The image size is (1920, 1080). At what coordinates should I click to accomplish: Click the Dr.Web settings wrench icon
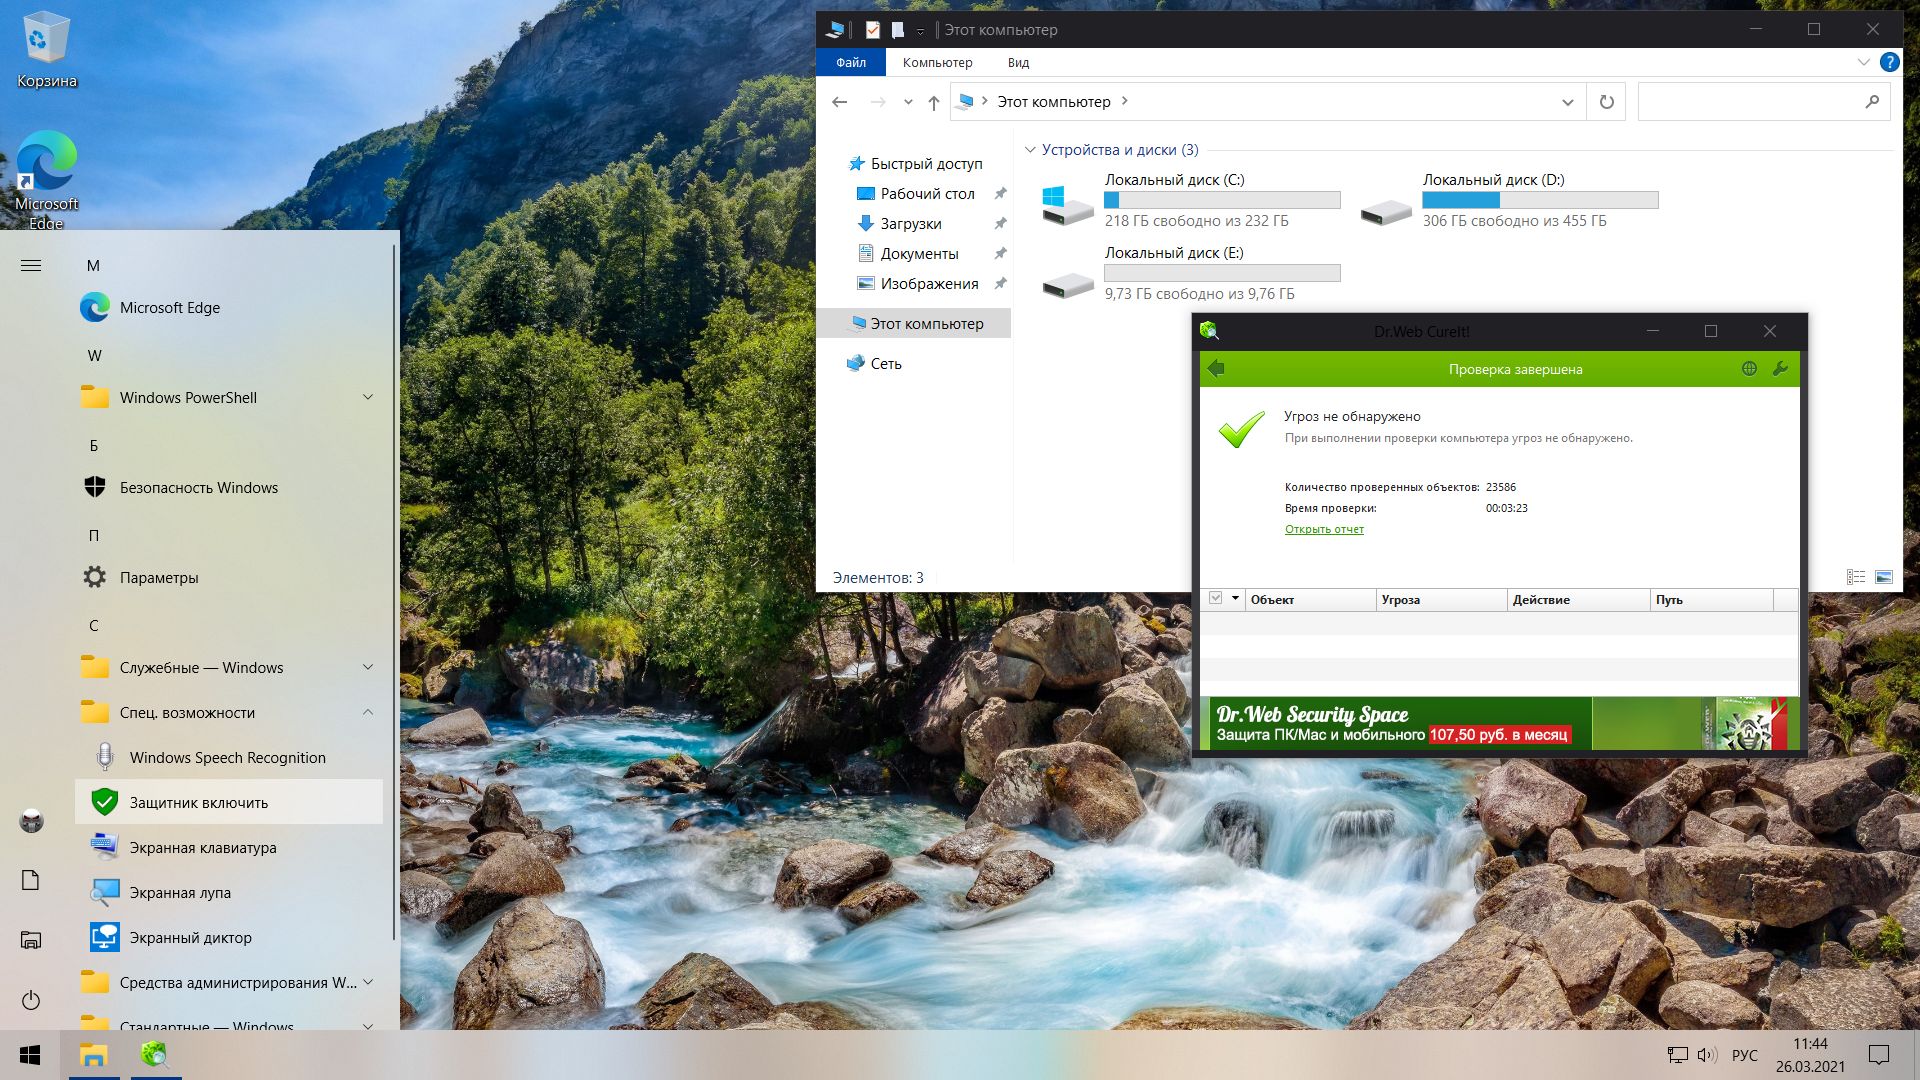click(x=1780, y=369)
